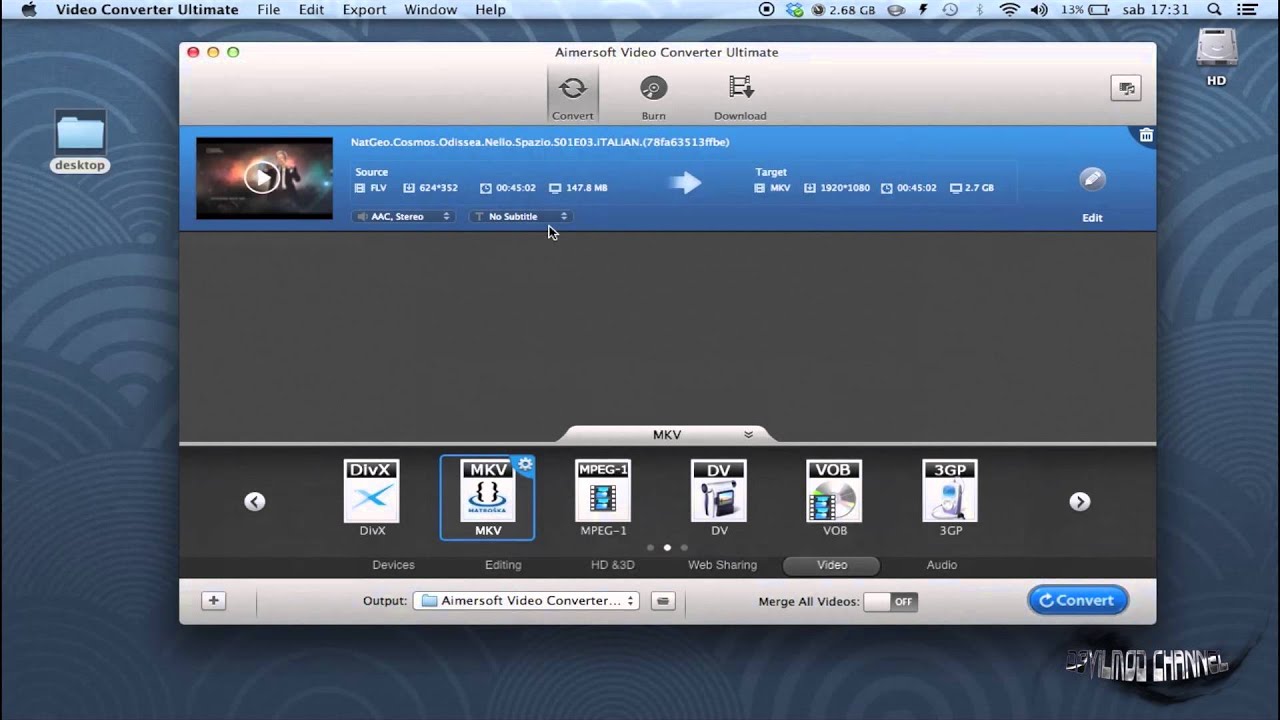Click the battery status icon

1100,10
